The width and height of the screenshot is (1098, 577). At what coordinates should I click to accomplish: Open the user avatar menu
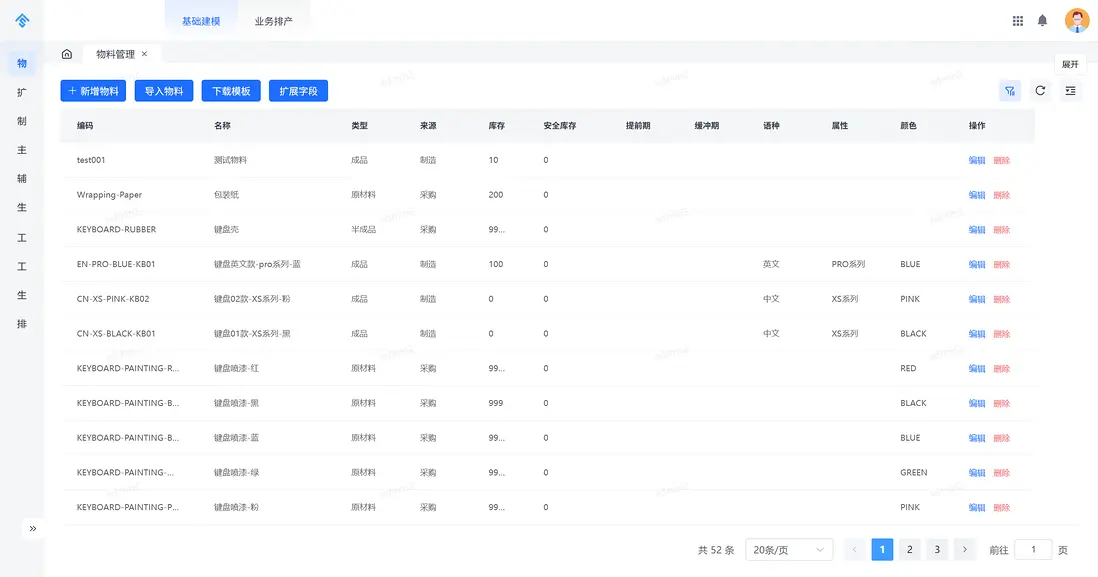pyautogui.click(x=1076, y=20)
